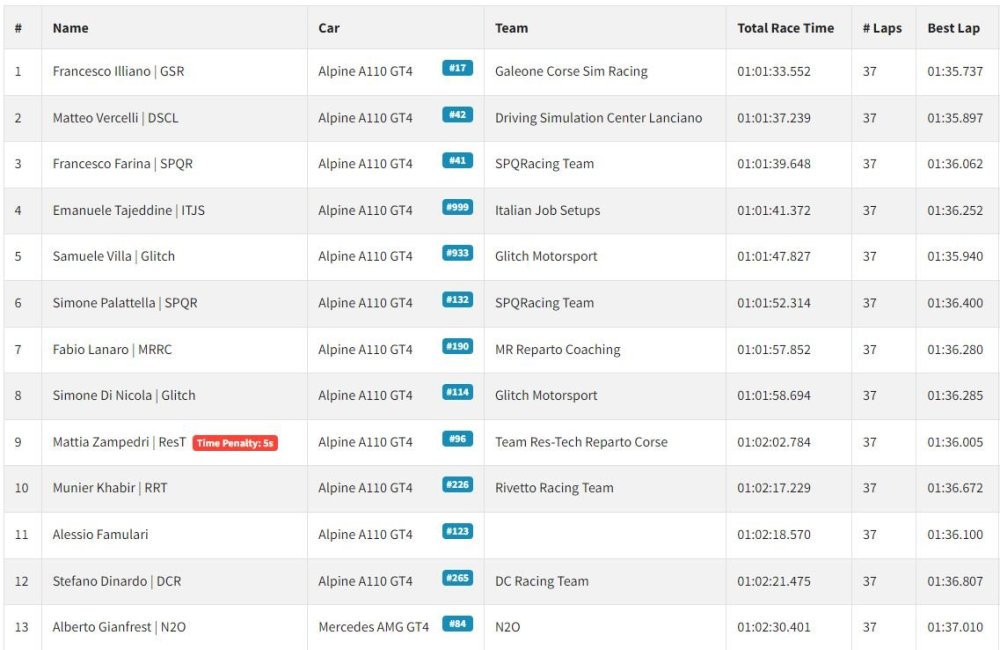Click the Total Race Time column header
This screenshot has width=1000, height=650.
pos(786,28)
